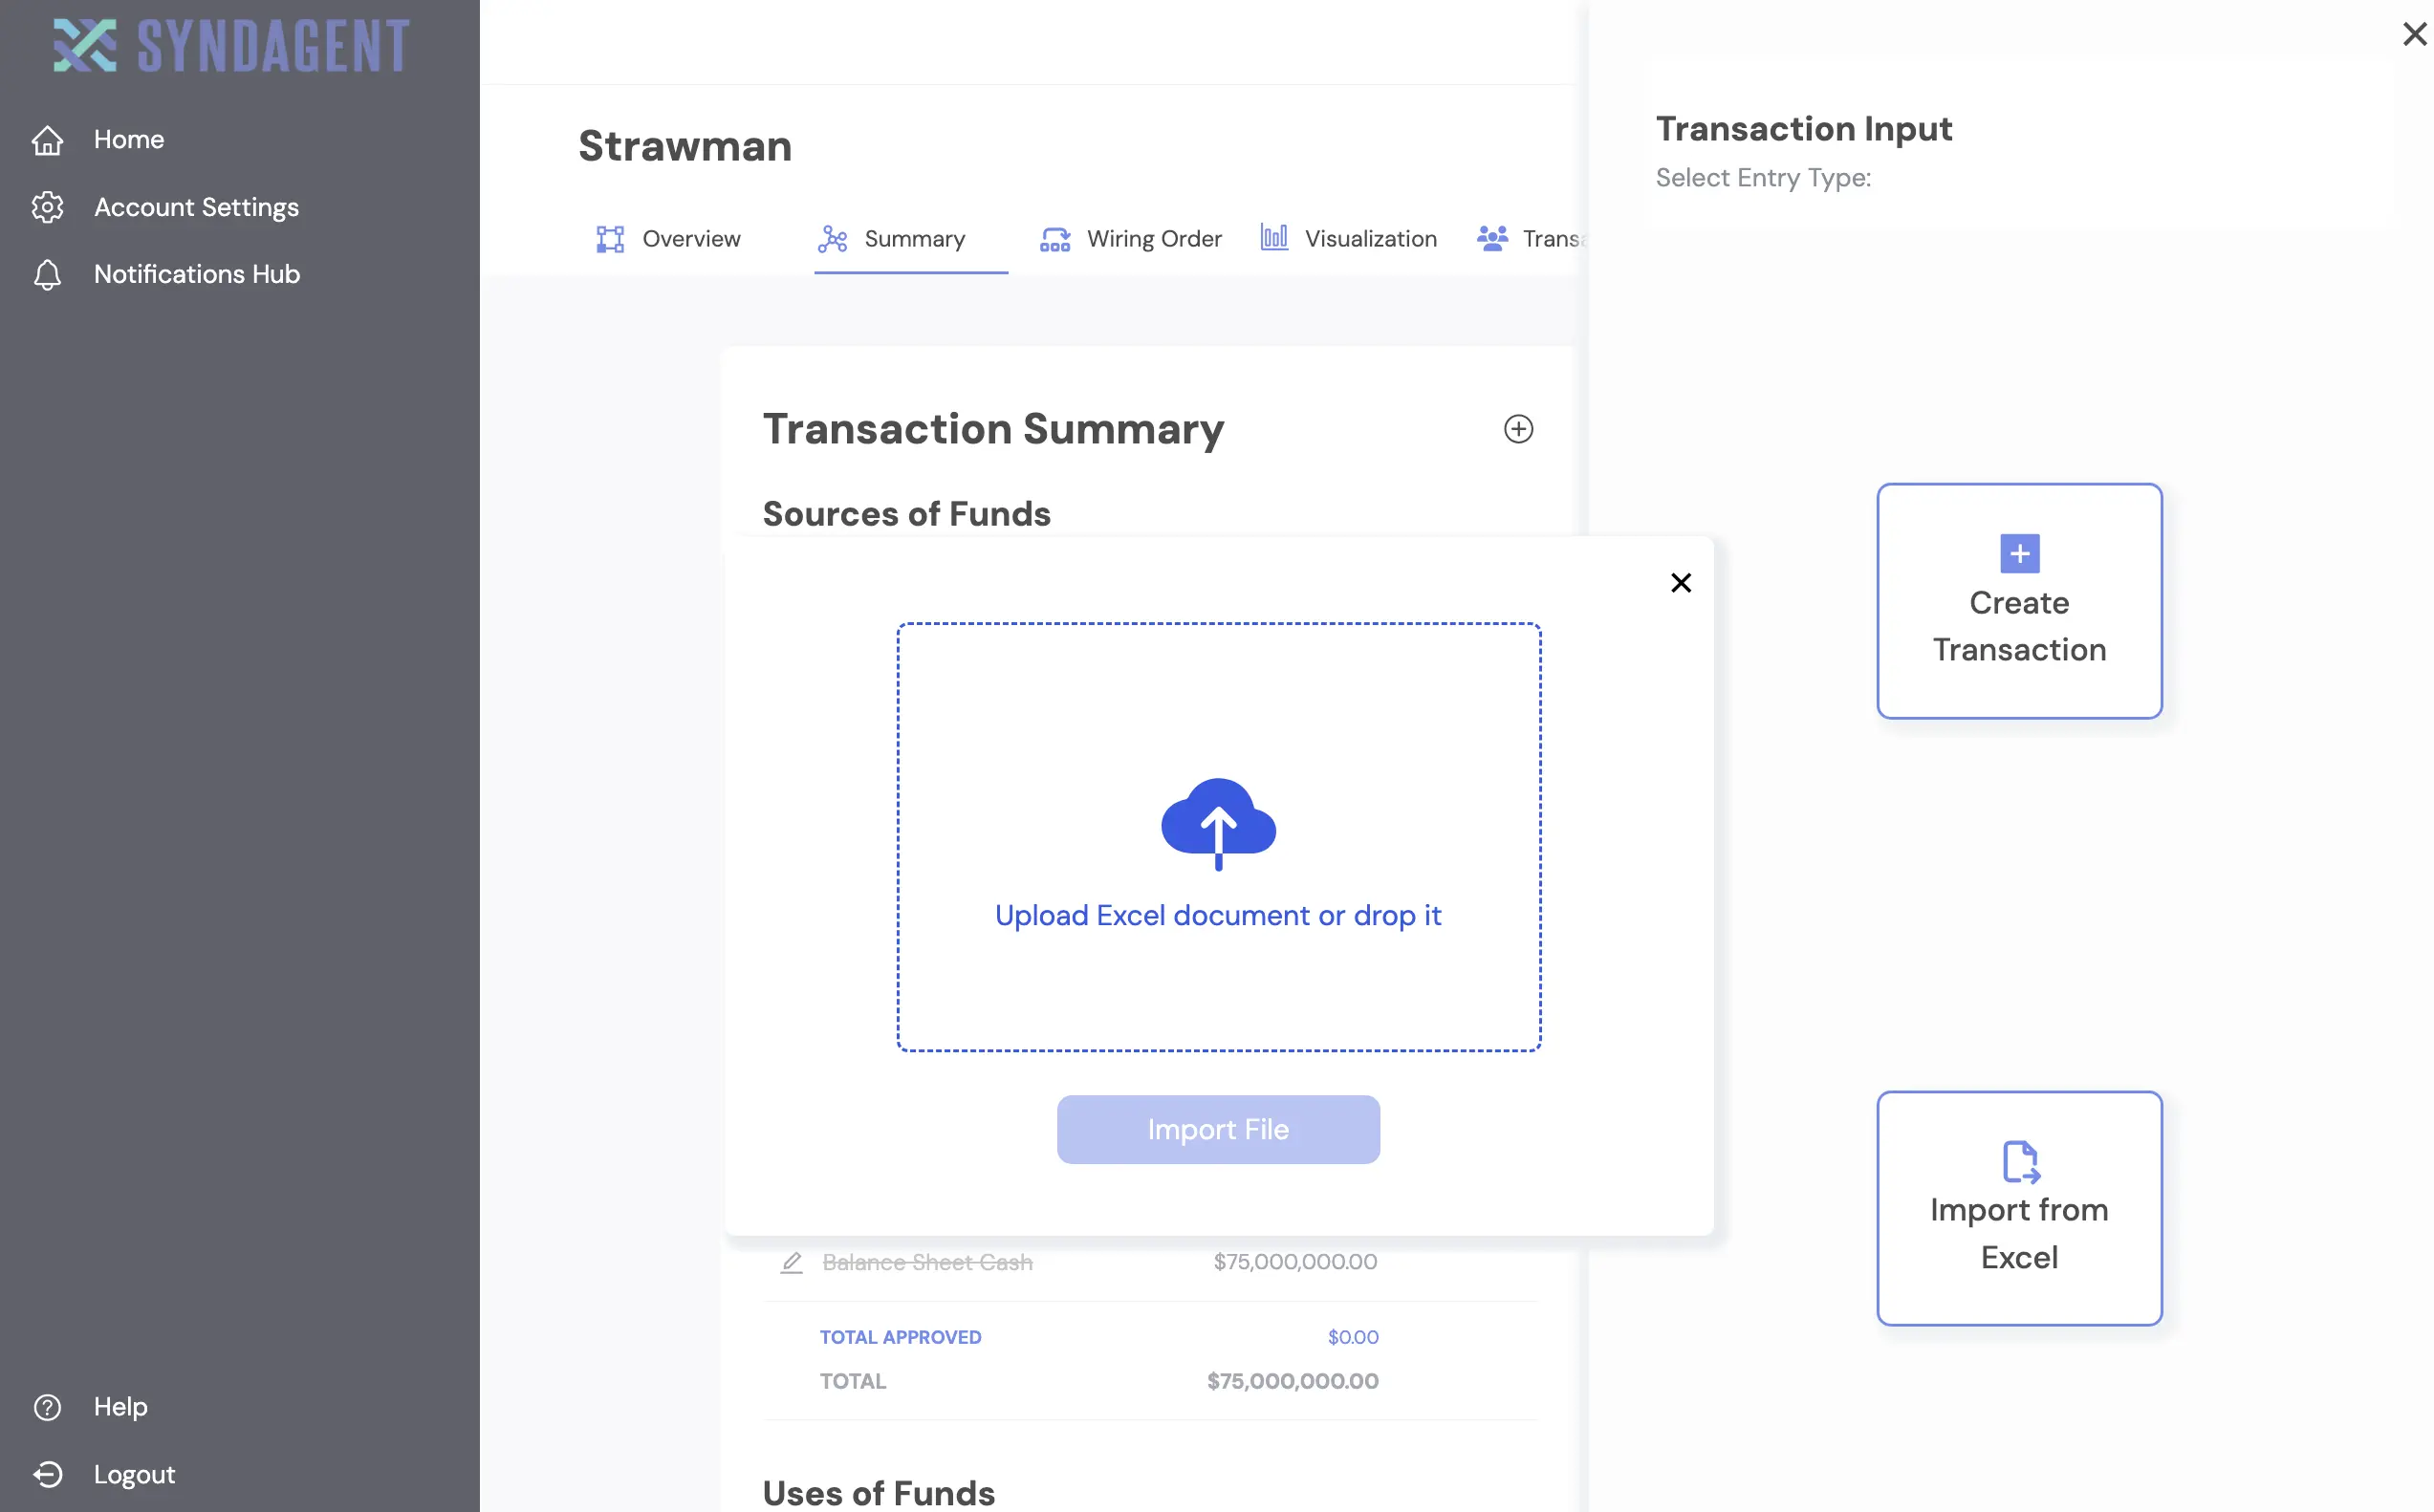Click the Sources of Funds heading
This screenshot has height=1512, width=2434.
click(x=906, y=513)
